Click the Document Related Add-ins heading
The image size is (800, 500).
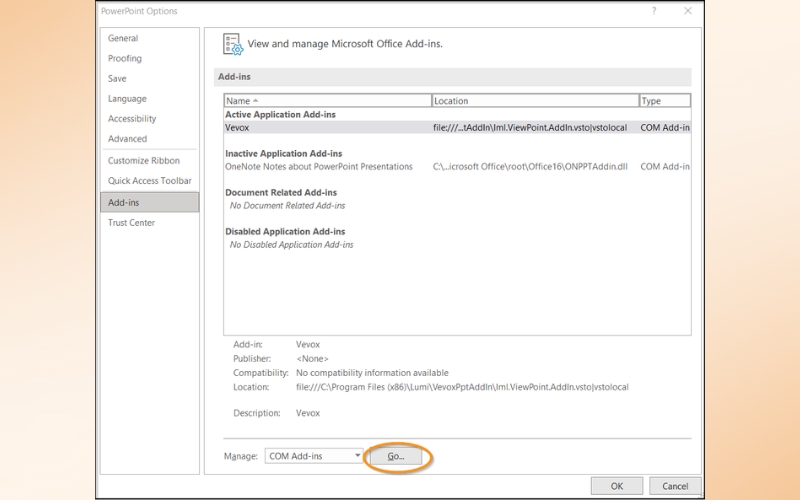tap(281, 192)
